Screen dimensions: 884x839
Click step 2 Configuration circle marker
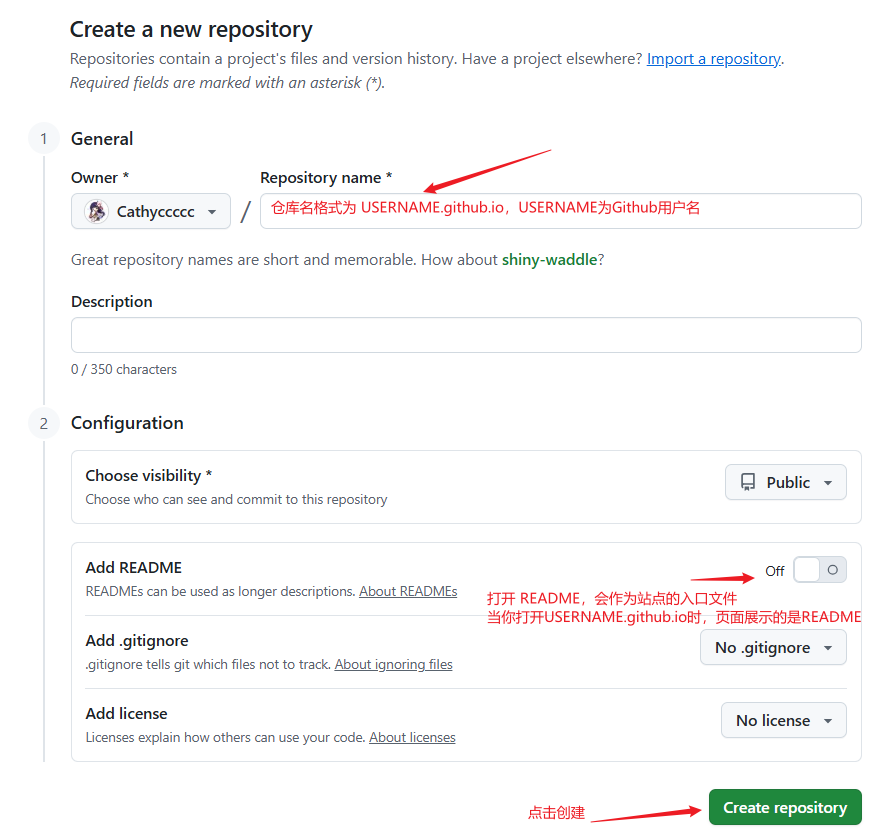[x=43, y=423]
